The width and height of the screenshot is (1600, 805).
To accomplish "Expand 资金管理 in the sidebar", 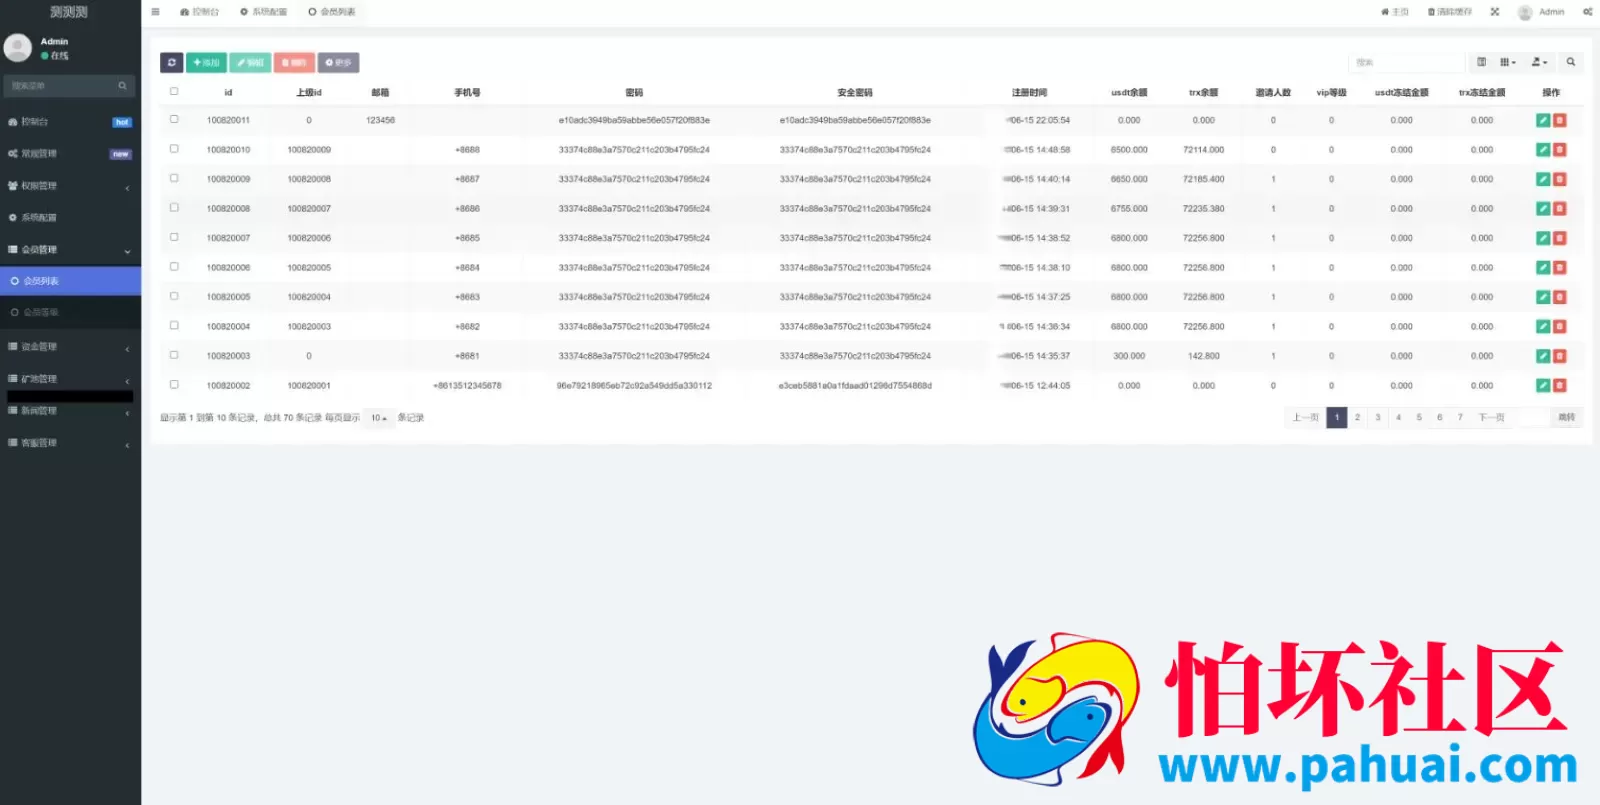I will [70, 347].
